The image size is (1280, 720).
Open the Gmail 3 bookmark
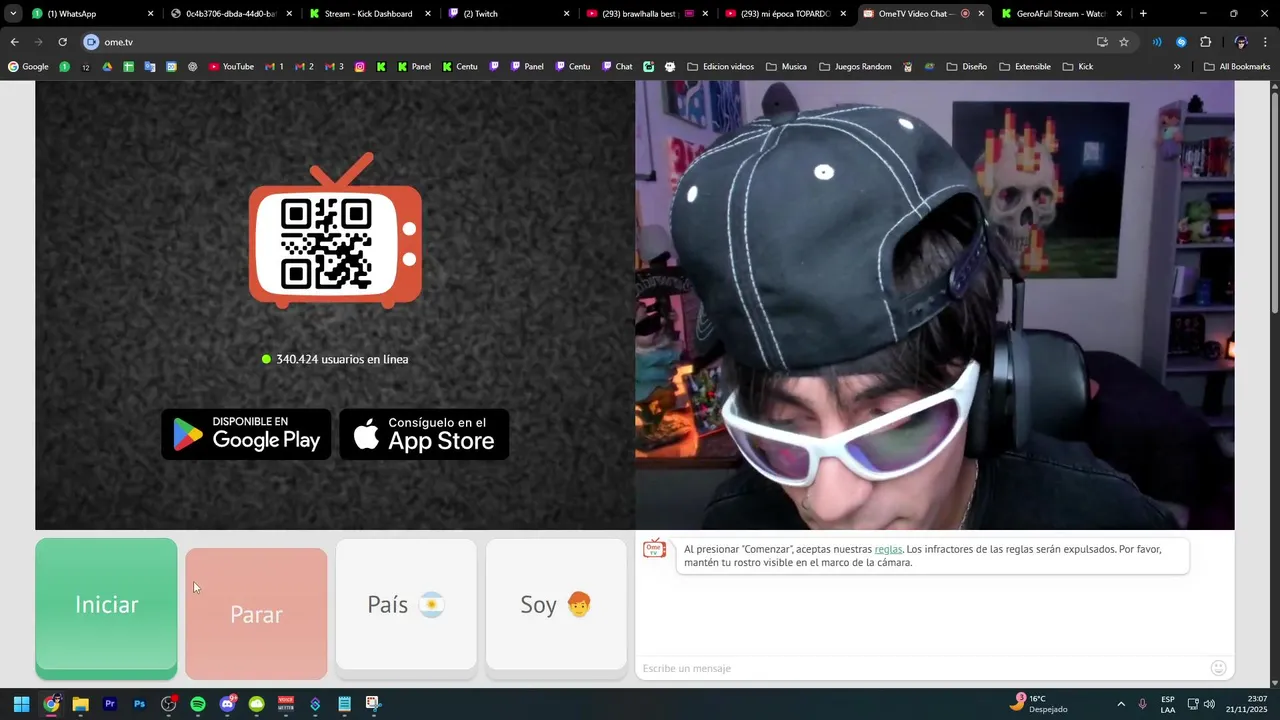click(335, 67)
